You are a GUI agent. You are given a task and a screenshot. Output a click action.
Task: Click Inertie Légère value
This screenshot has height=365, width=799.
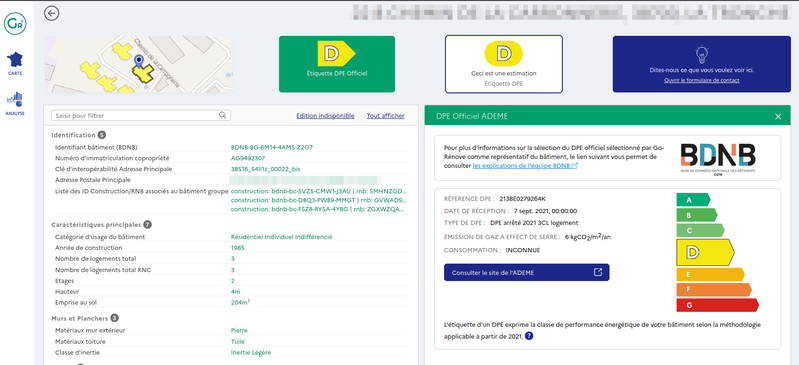[251, 353]
